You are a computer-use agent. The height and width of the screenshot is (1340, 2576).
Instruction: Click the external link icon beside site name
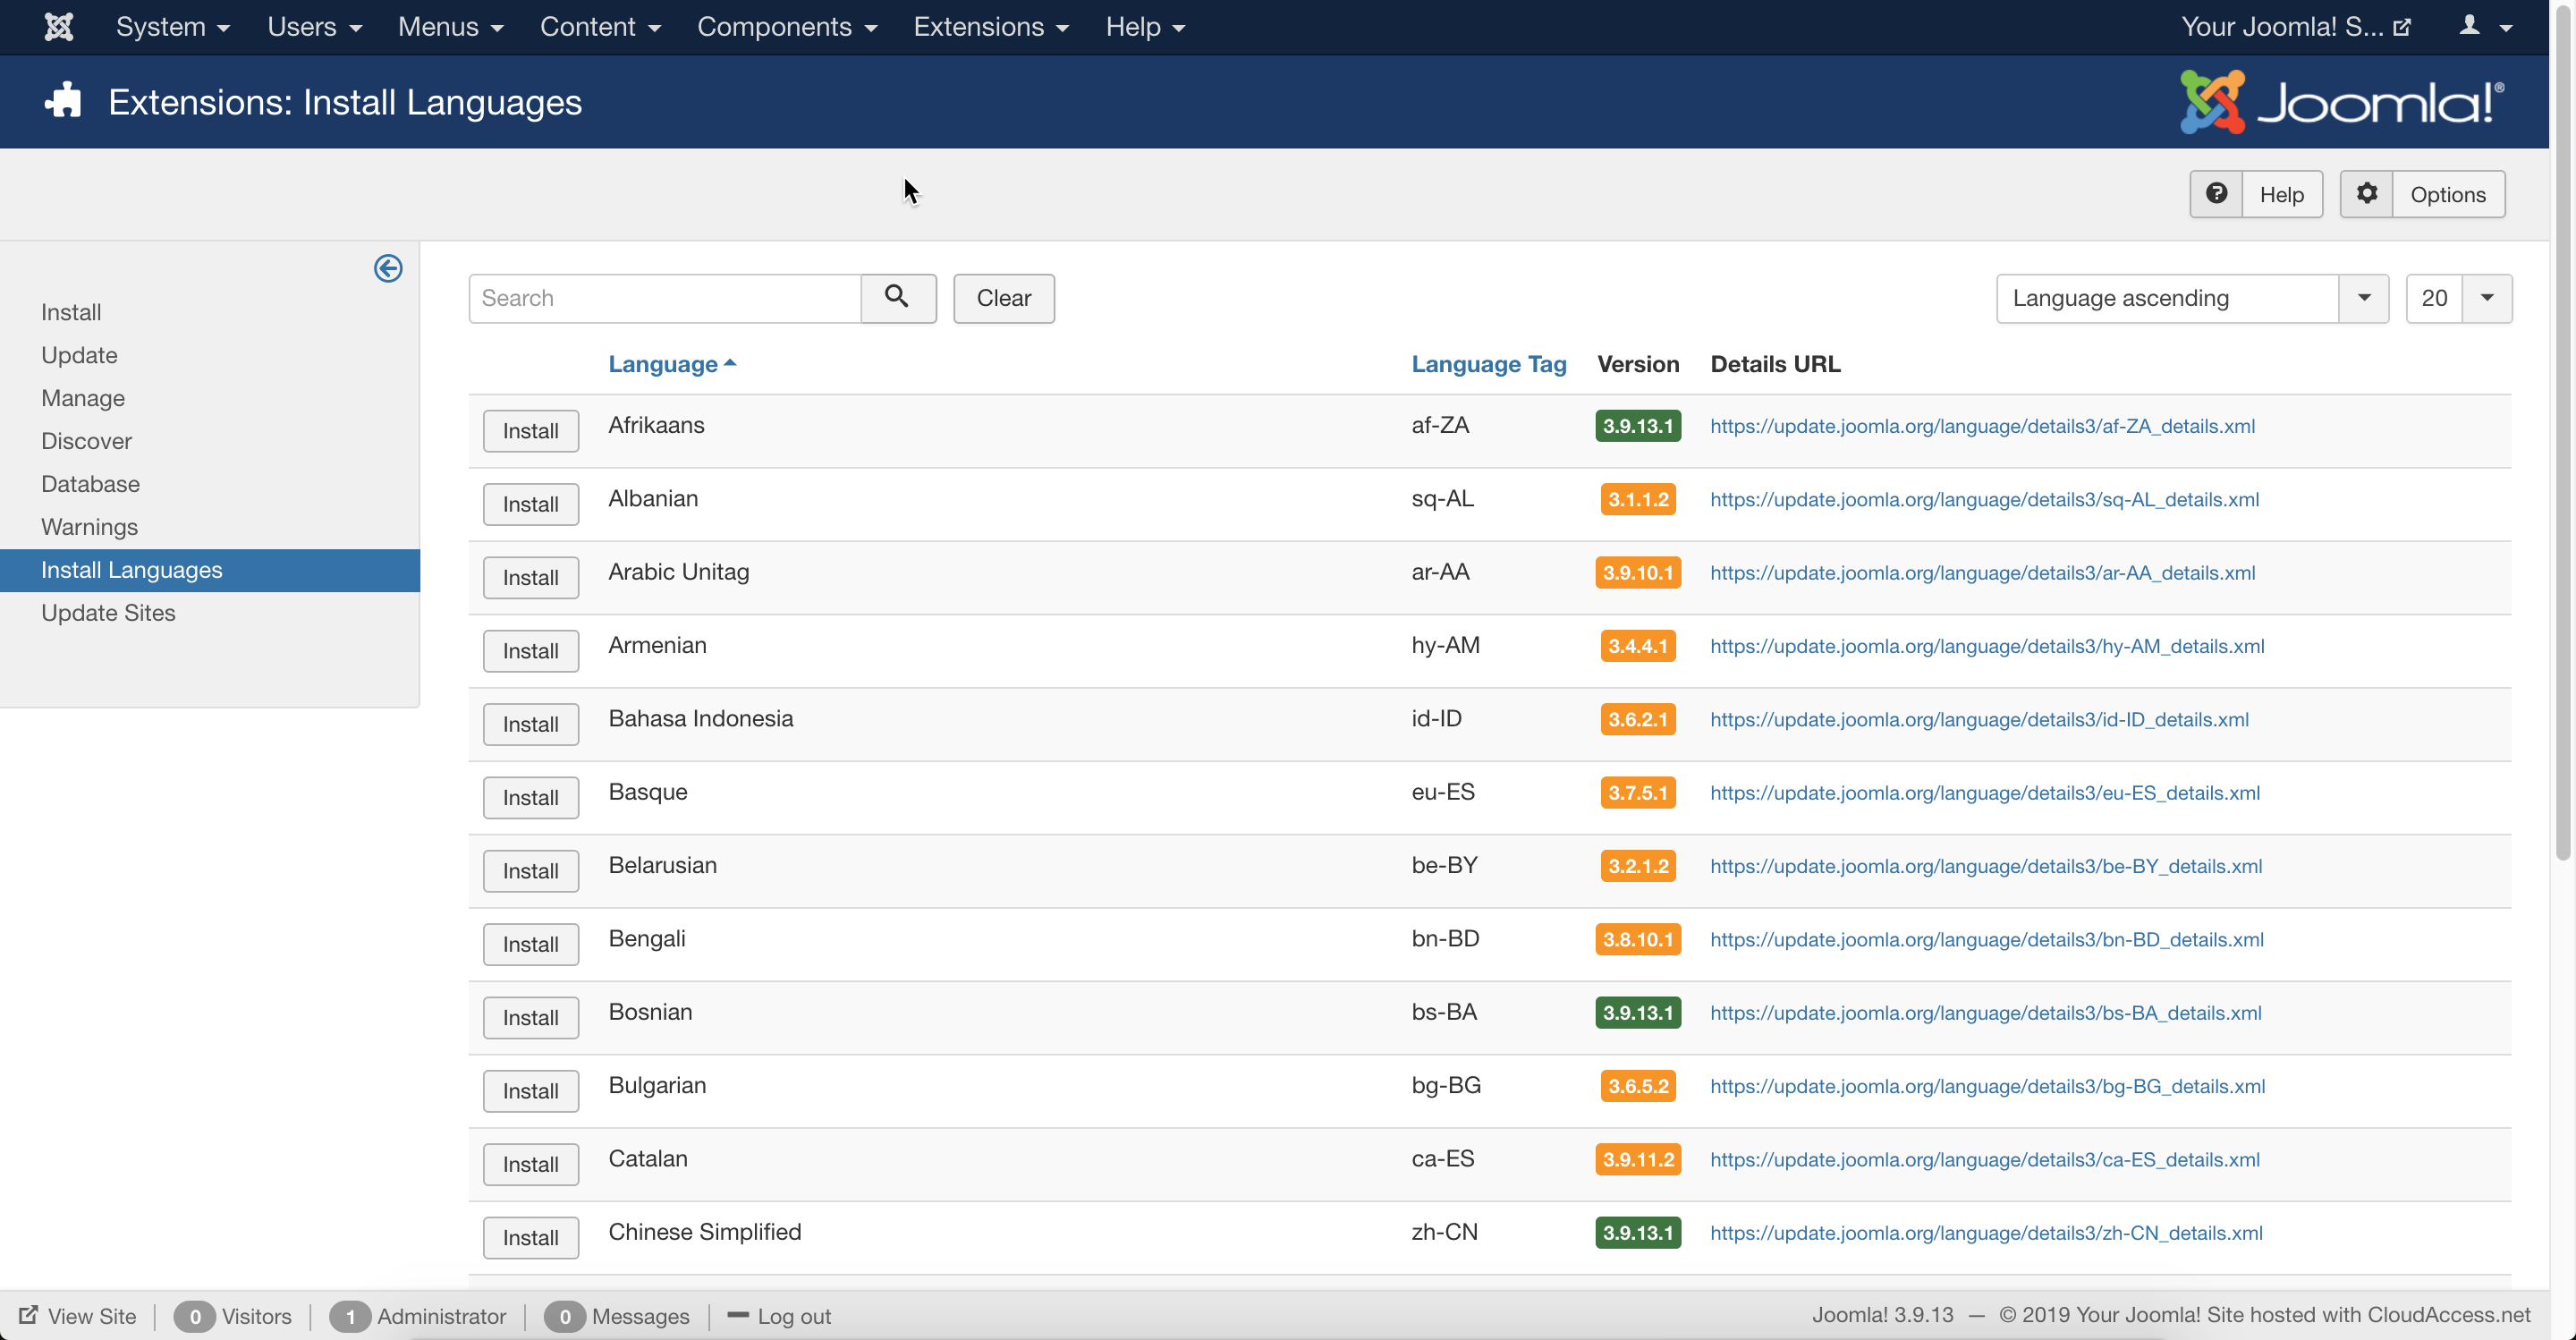pyautogui.click(x=2402, y=27)
